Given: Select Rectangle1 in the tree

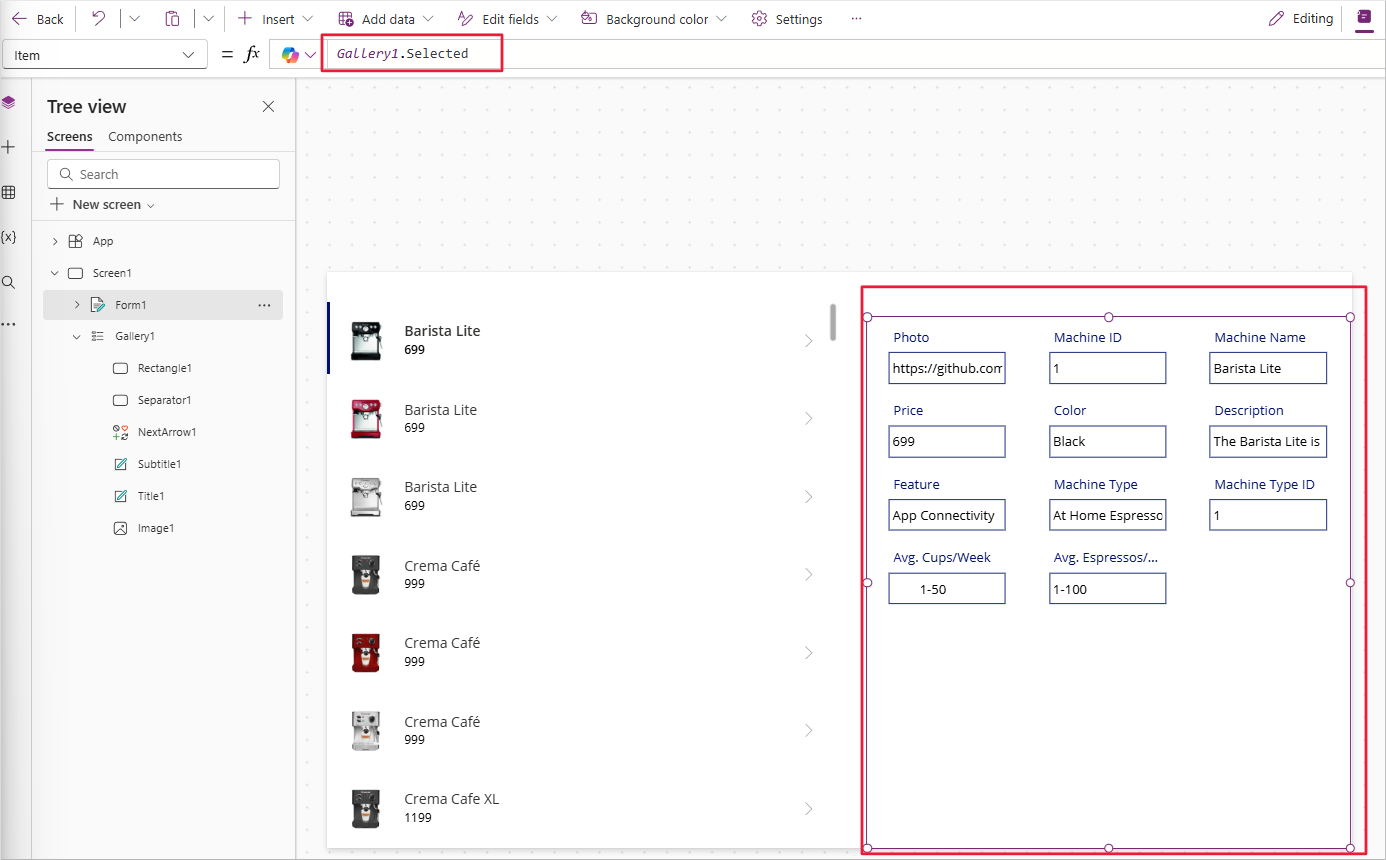Looking at the screenshot, I should (163, 368).
